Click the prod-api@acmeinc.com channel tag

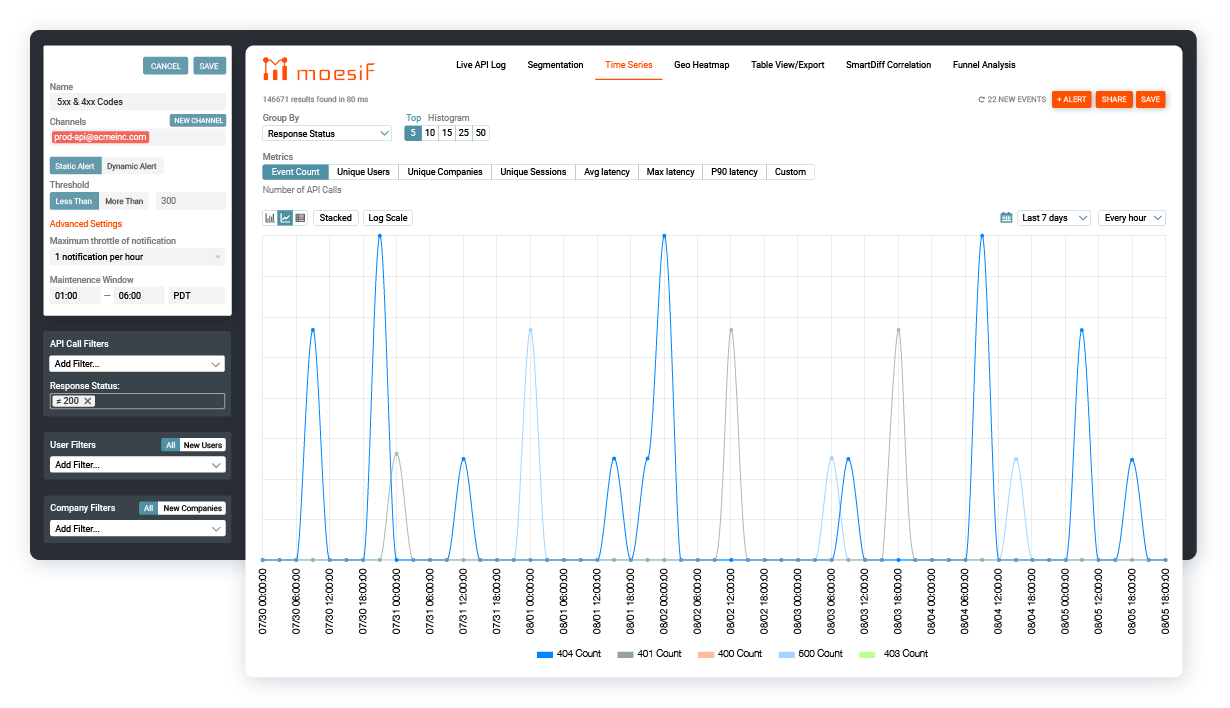click(100, 137)
